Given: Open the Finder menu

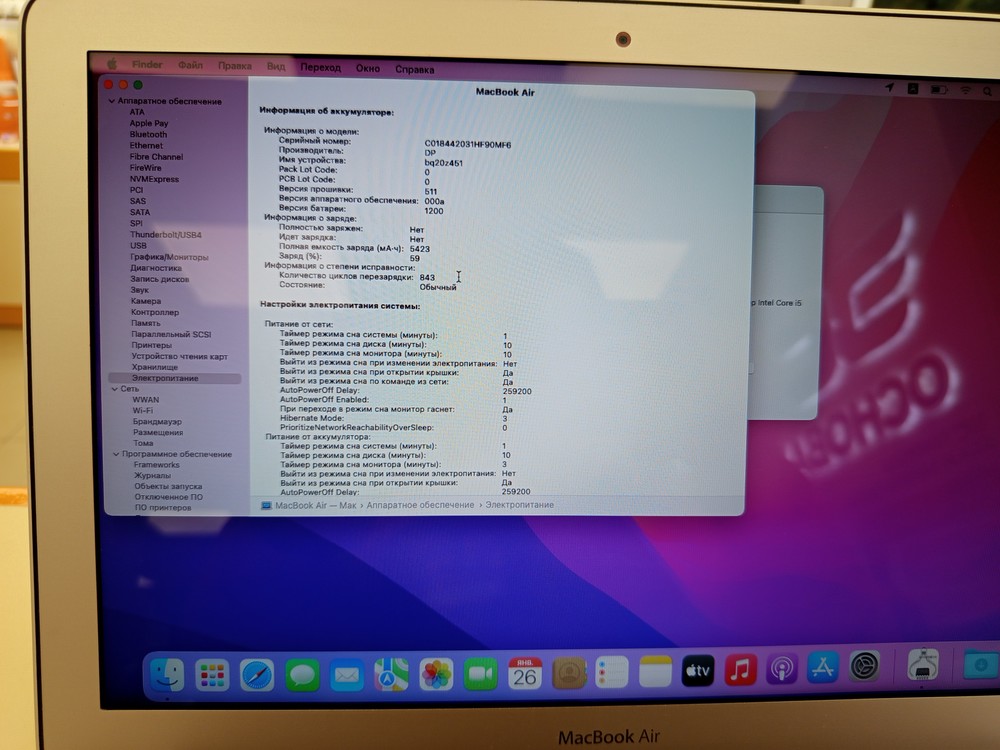Looking at the screenshot, I should coord(147,64).
